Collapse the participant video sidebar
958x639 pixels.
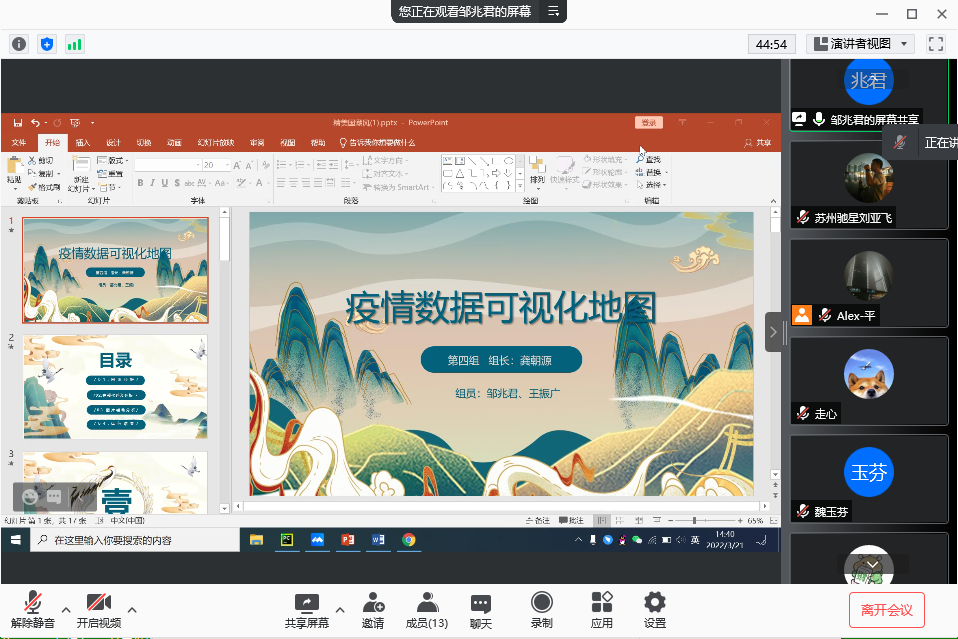pos(774,332)
